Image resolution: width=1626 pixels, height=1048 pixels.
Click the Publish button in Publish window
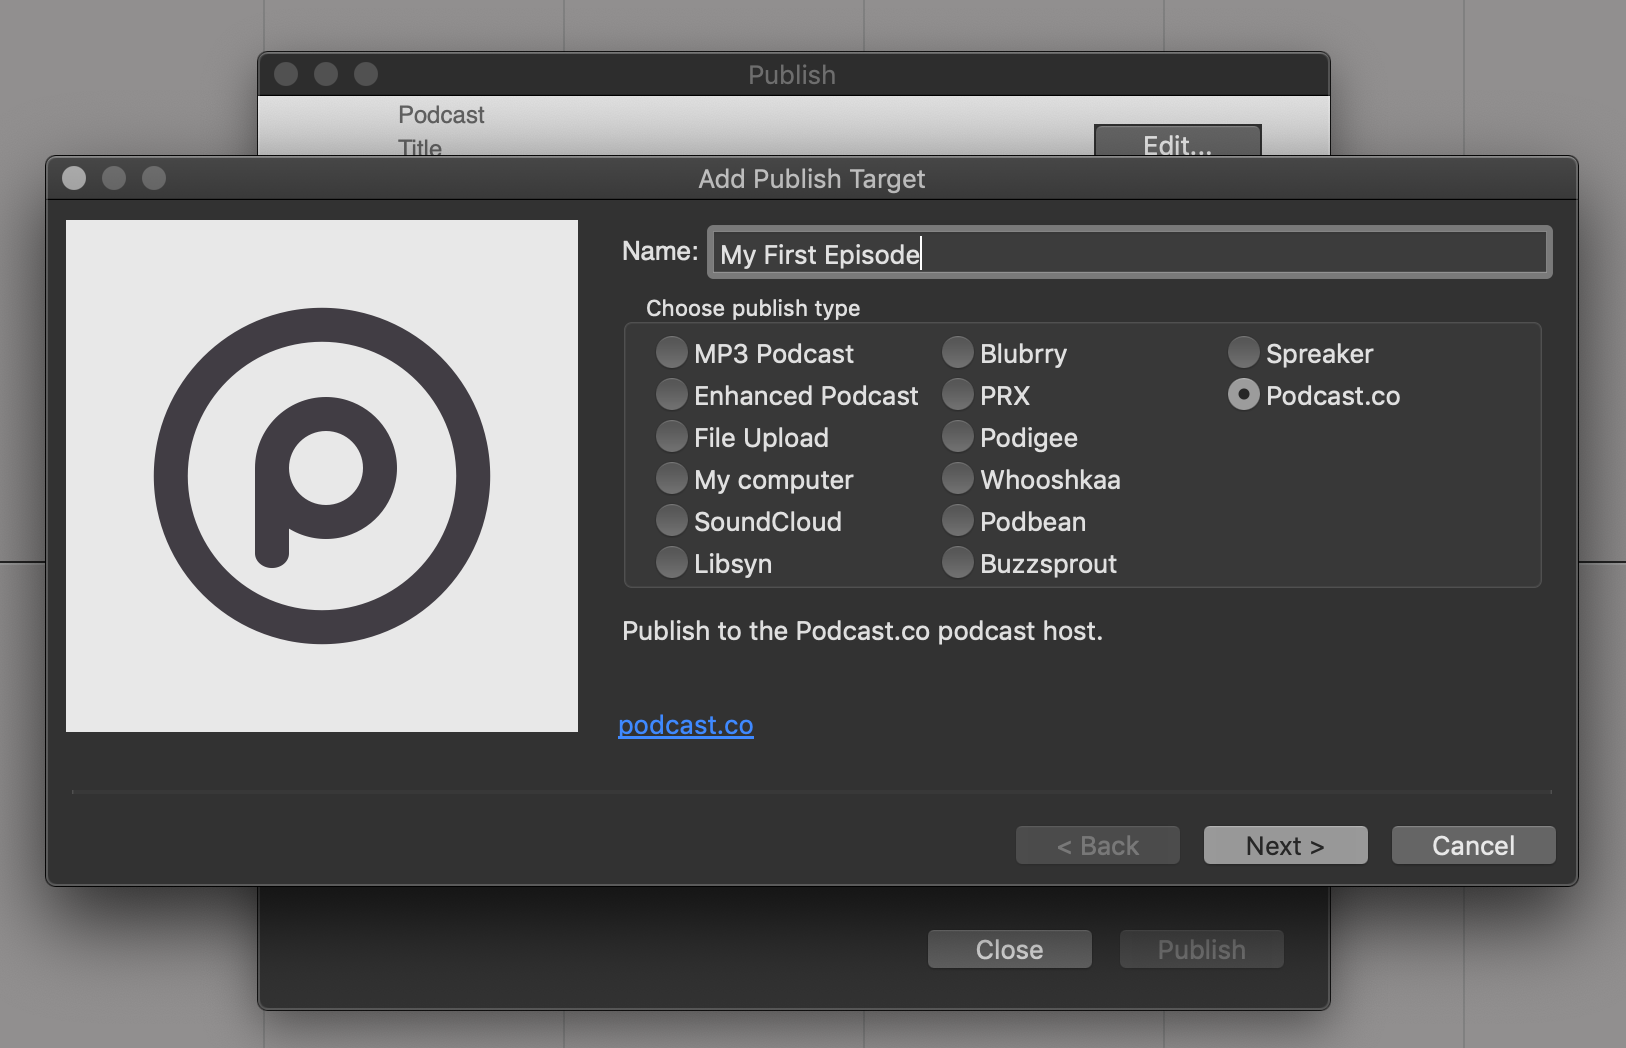[x=1201, y=949]
